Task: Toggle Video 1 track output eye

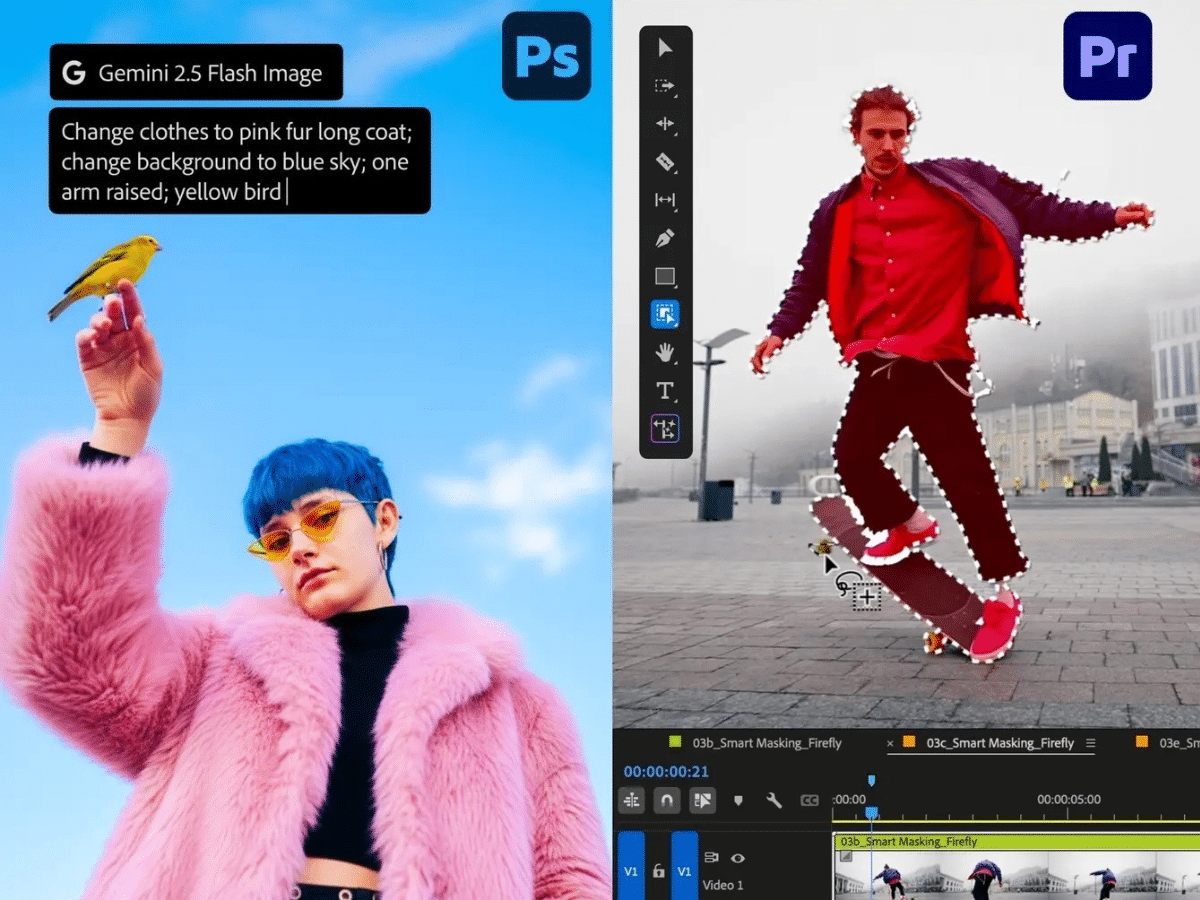Action: 738,858
